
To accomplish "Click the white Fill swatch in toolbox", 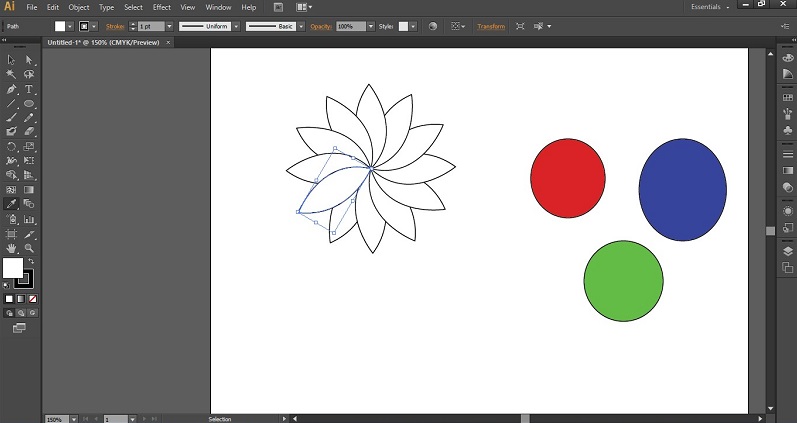I will [x=12, y=267].
